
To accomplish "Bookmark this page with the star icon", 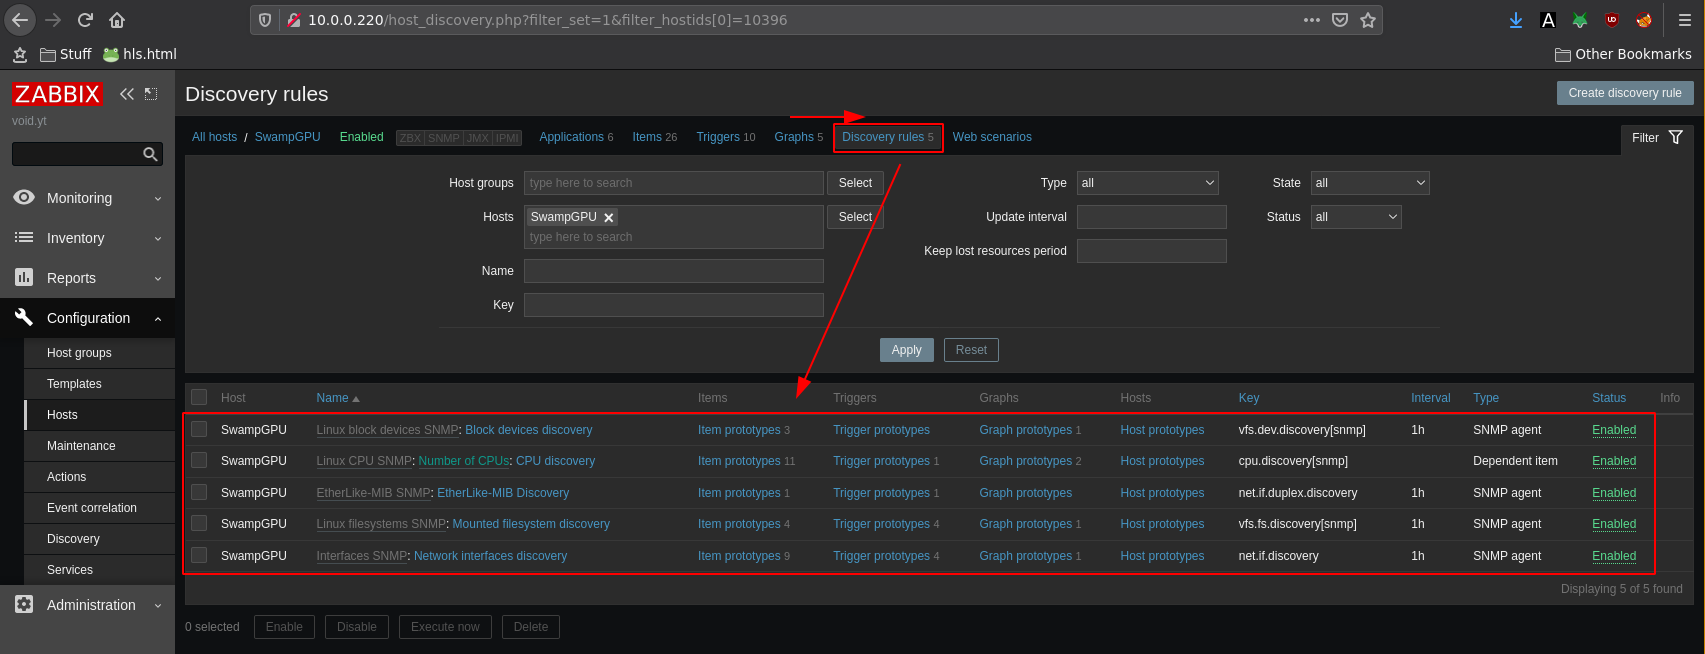I will (1368, 20).
